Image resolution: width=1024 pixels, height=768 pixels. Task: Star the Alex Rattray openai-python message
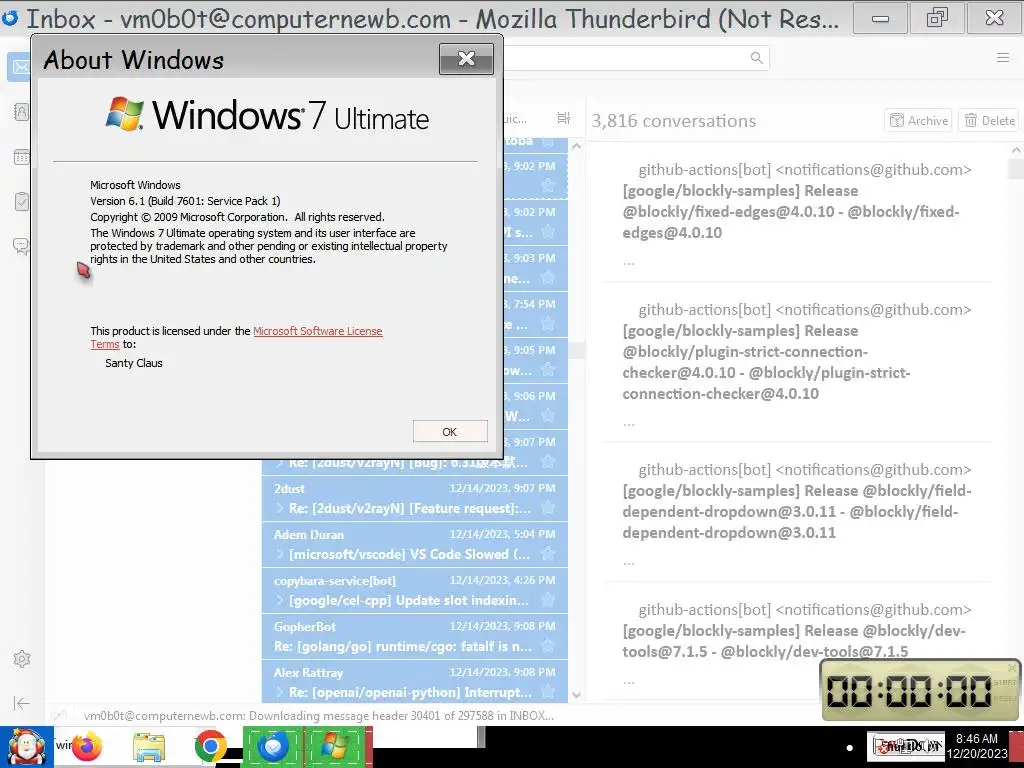click(548, 692)
